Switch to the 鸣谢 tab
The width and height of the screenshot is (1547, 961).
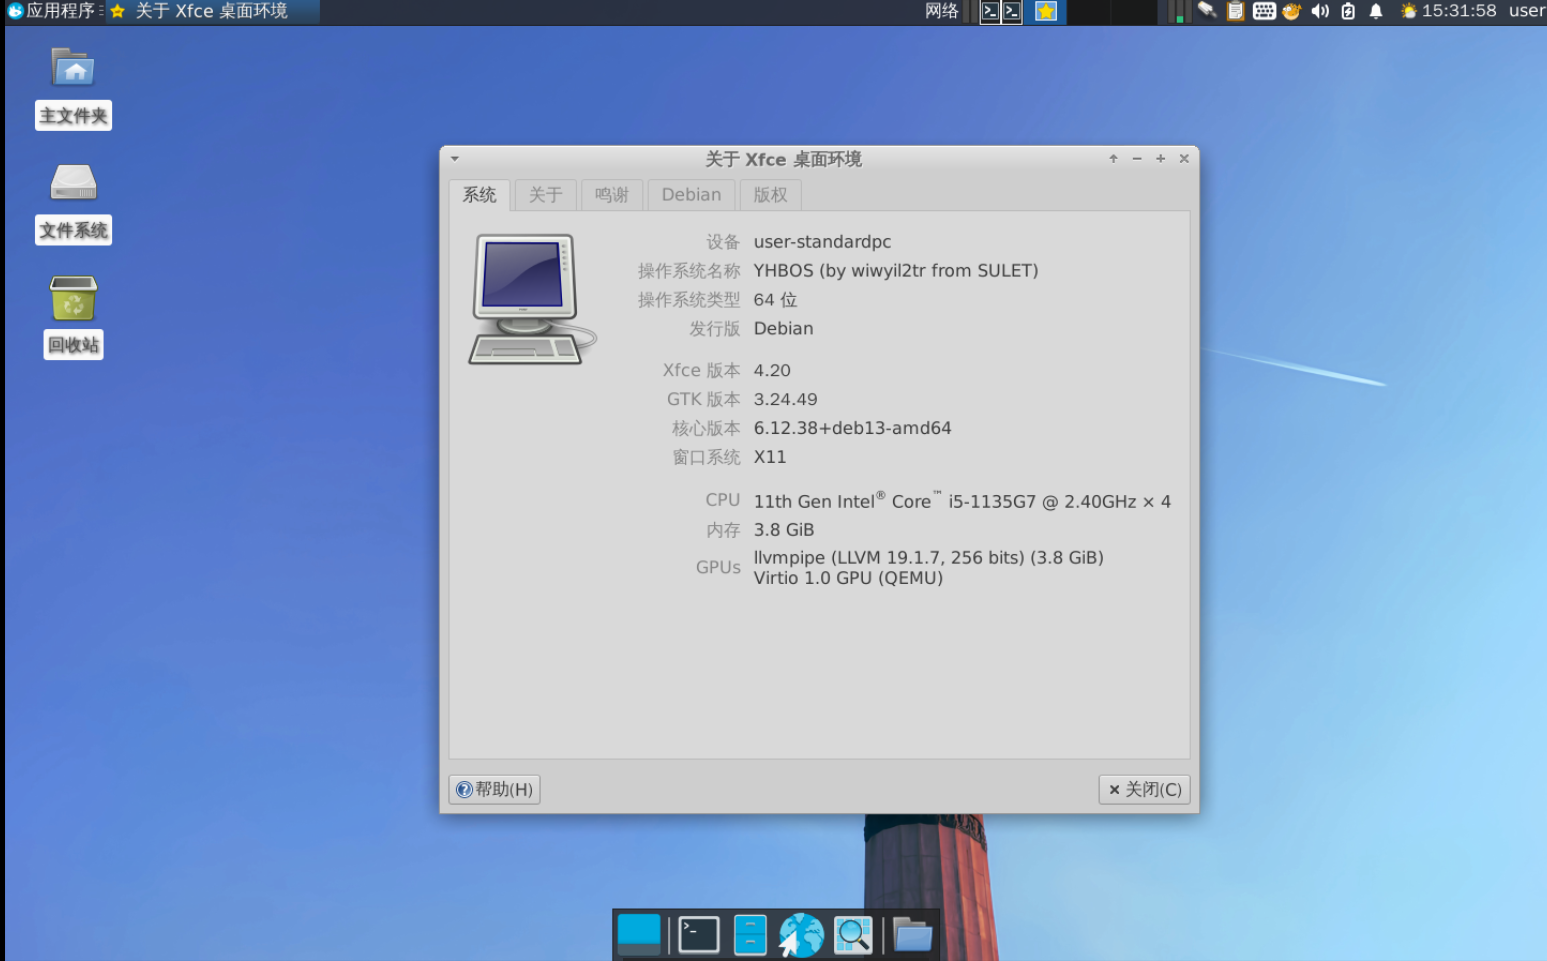pyautogui.click(x=612, y=195)
